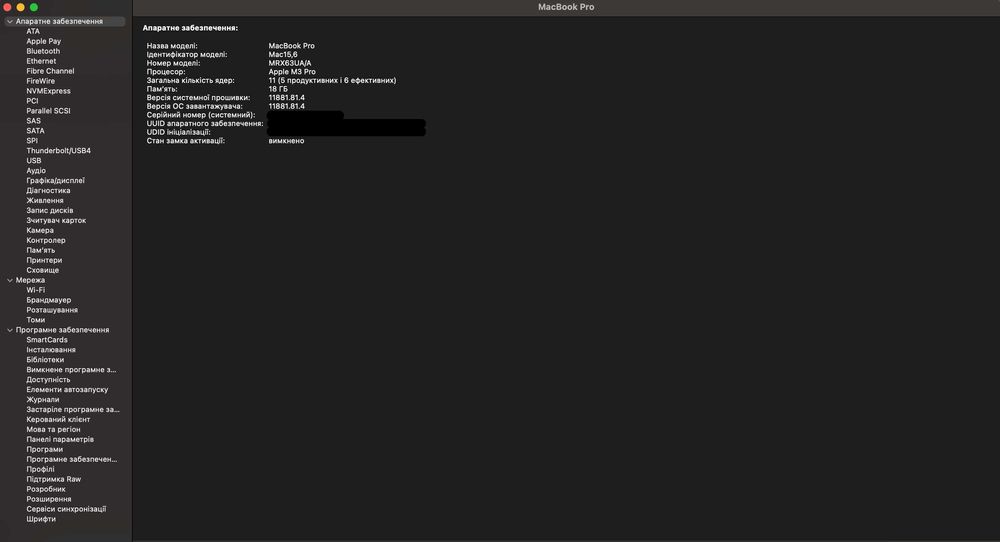Image resolution: width=1000 pixels, height=542 pixels.
Task: Select Брандмауер in the sidebar
Action: coord(49,300)
